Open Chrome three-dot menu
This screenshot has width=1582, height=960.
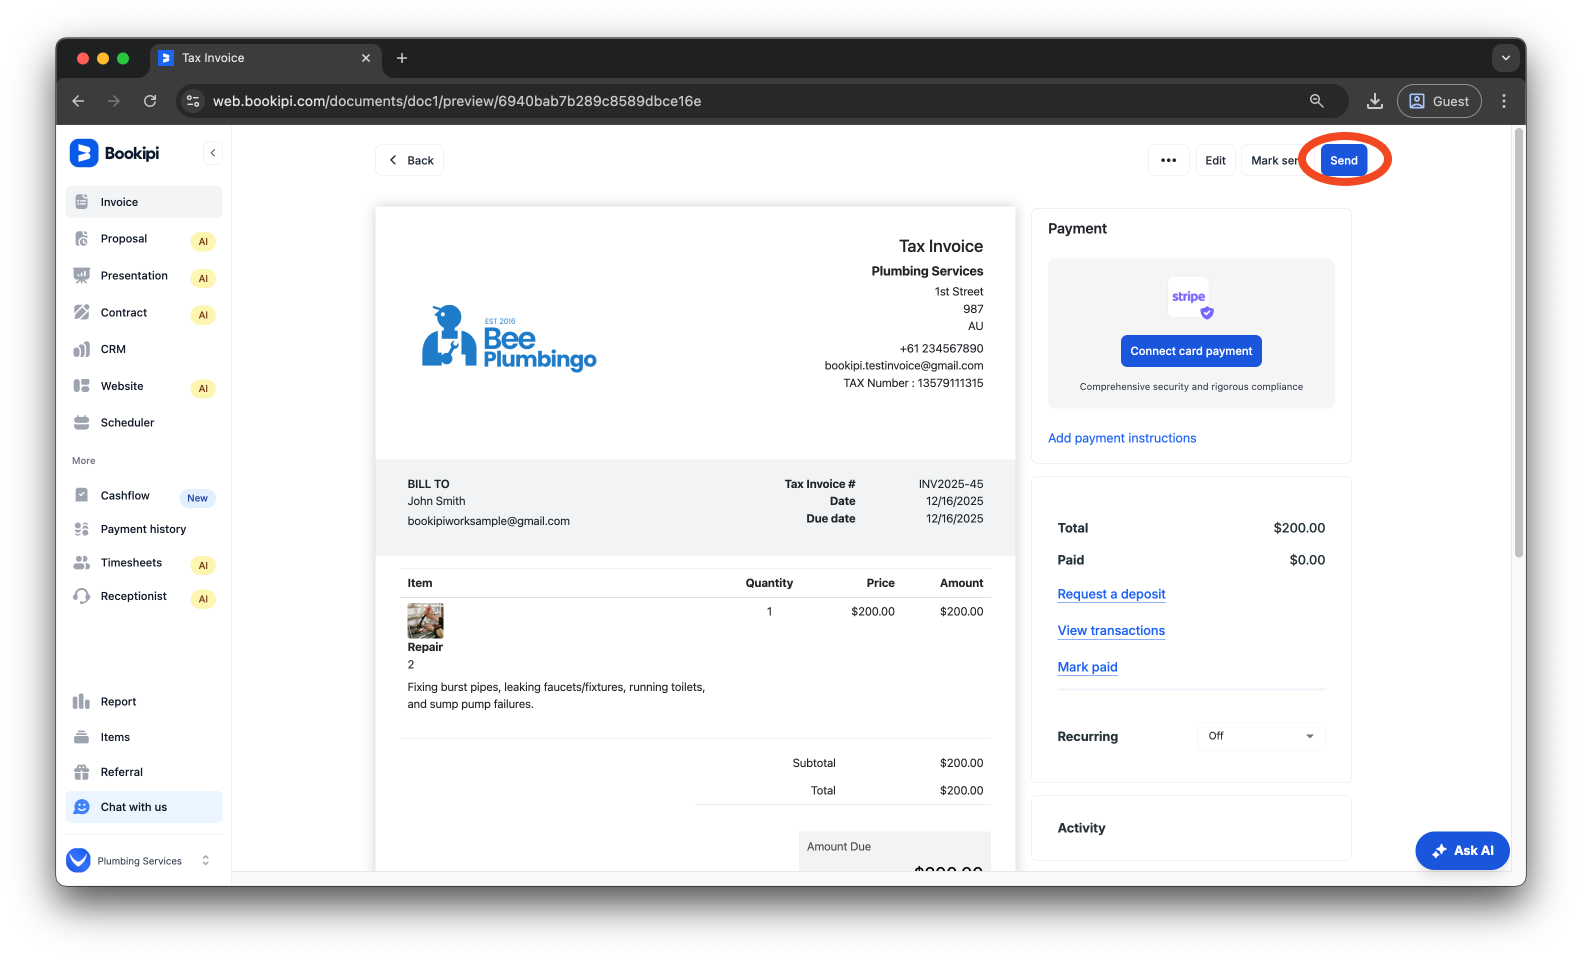pos(1504,101)
